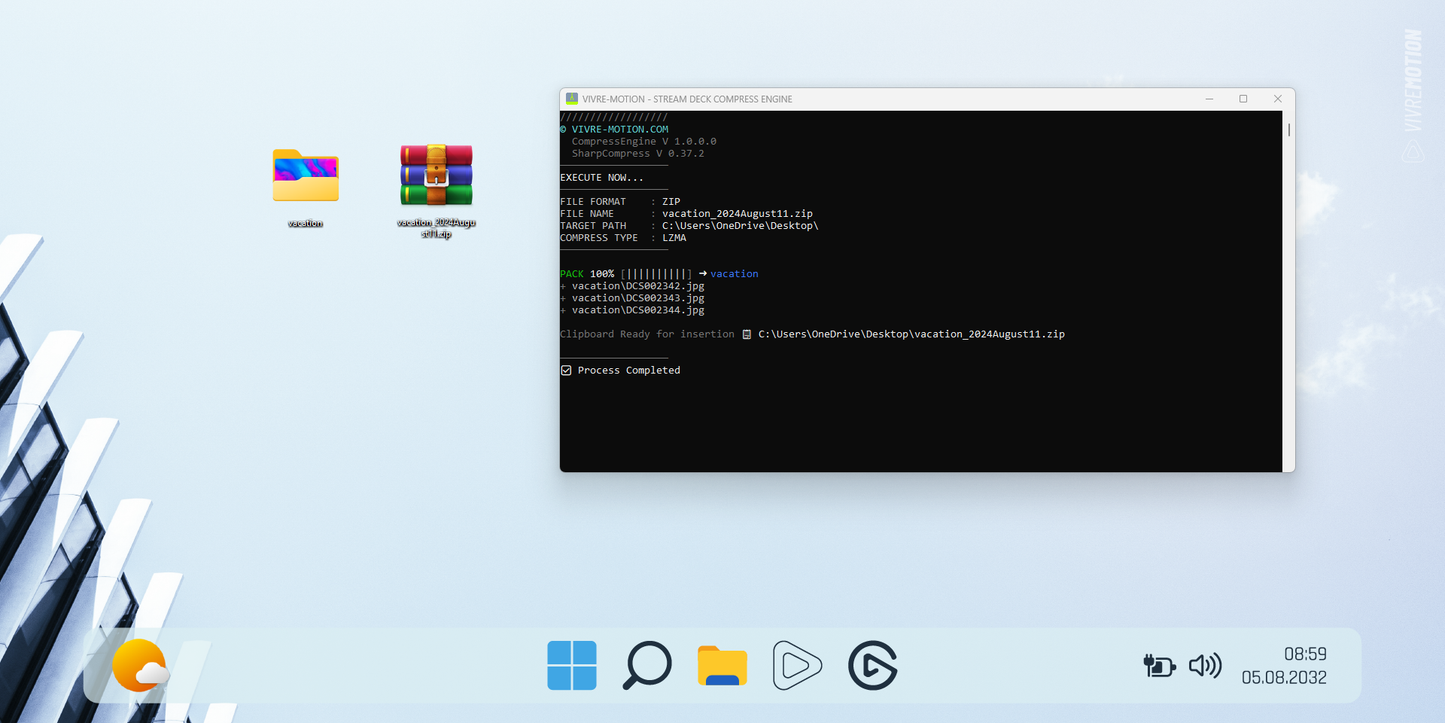Open the Windows Start menu
Image resolution: width=1445 pixels, height=723 pixels.
point(572,665)
